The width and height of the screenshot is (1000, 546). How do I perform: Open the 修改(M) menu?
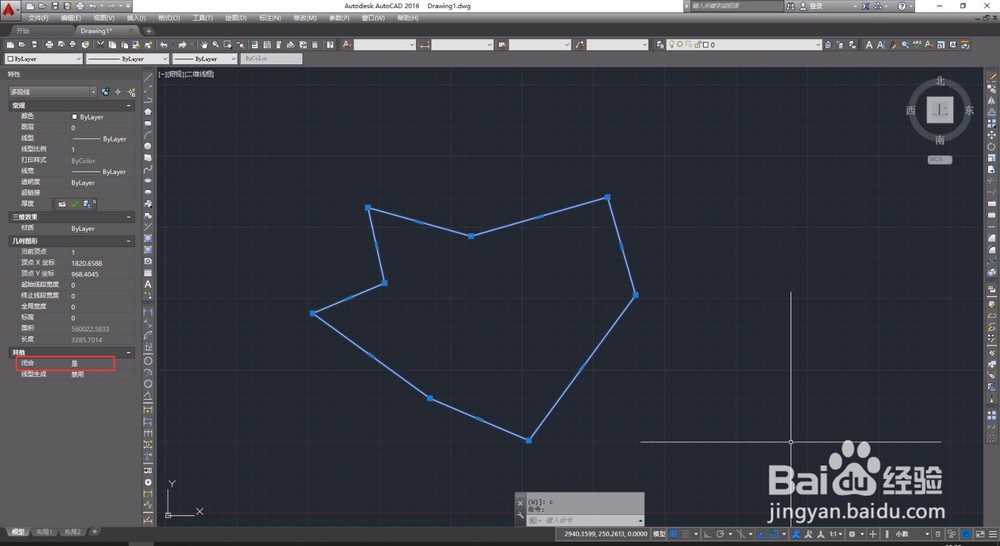tap(304, 18)
